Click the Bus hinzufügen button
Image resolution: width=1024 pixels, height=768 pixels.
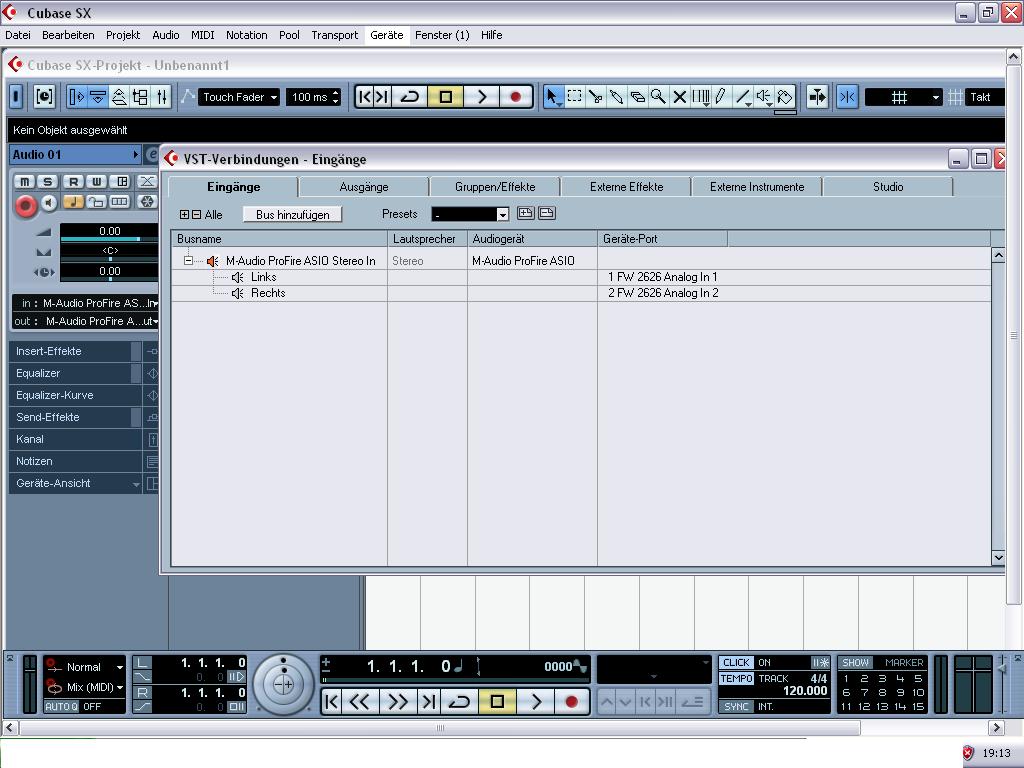tap(293, 214)
